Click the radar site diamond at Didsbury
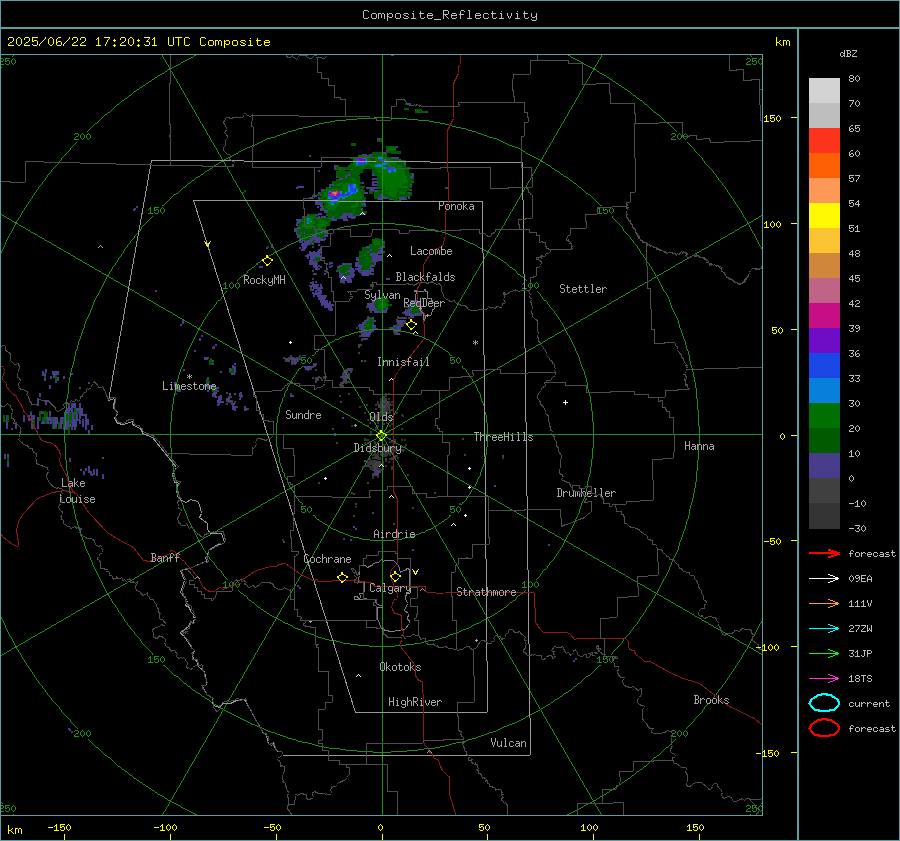Image resolution: width=900 pixels, height=841 pixels. (381, 436)
